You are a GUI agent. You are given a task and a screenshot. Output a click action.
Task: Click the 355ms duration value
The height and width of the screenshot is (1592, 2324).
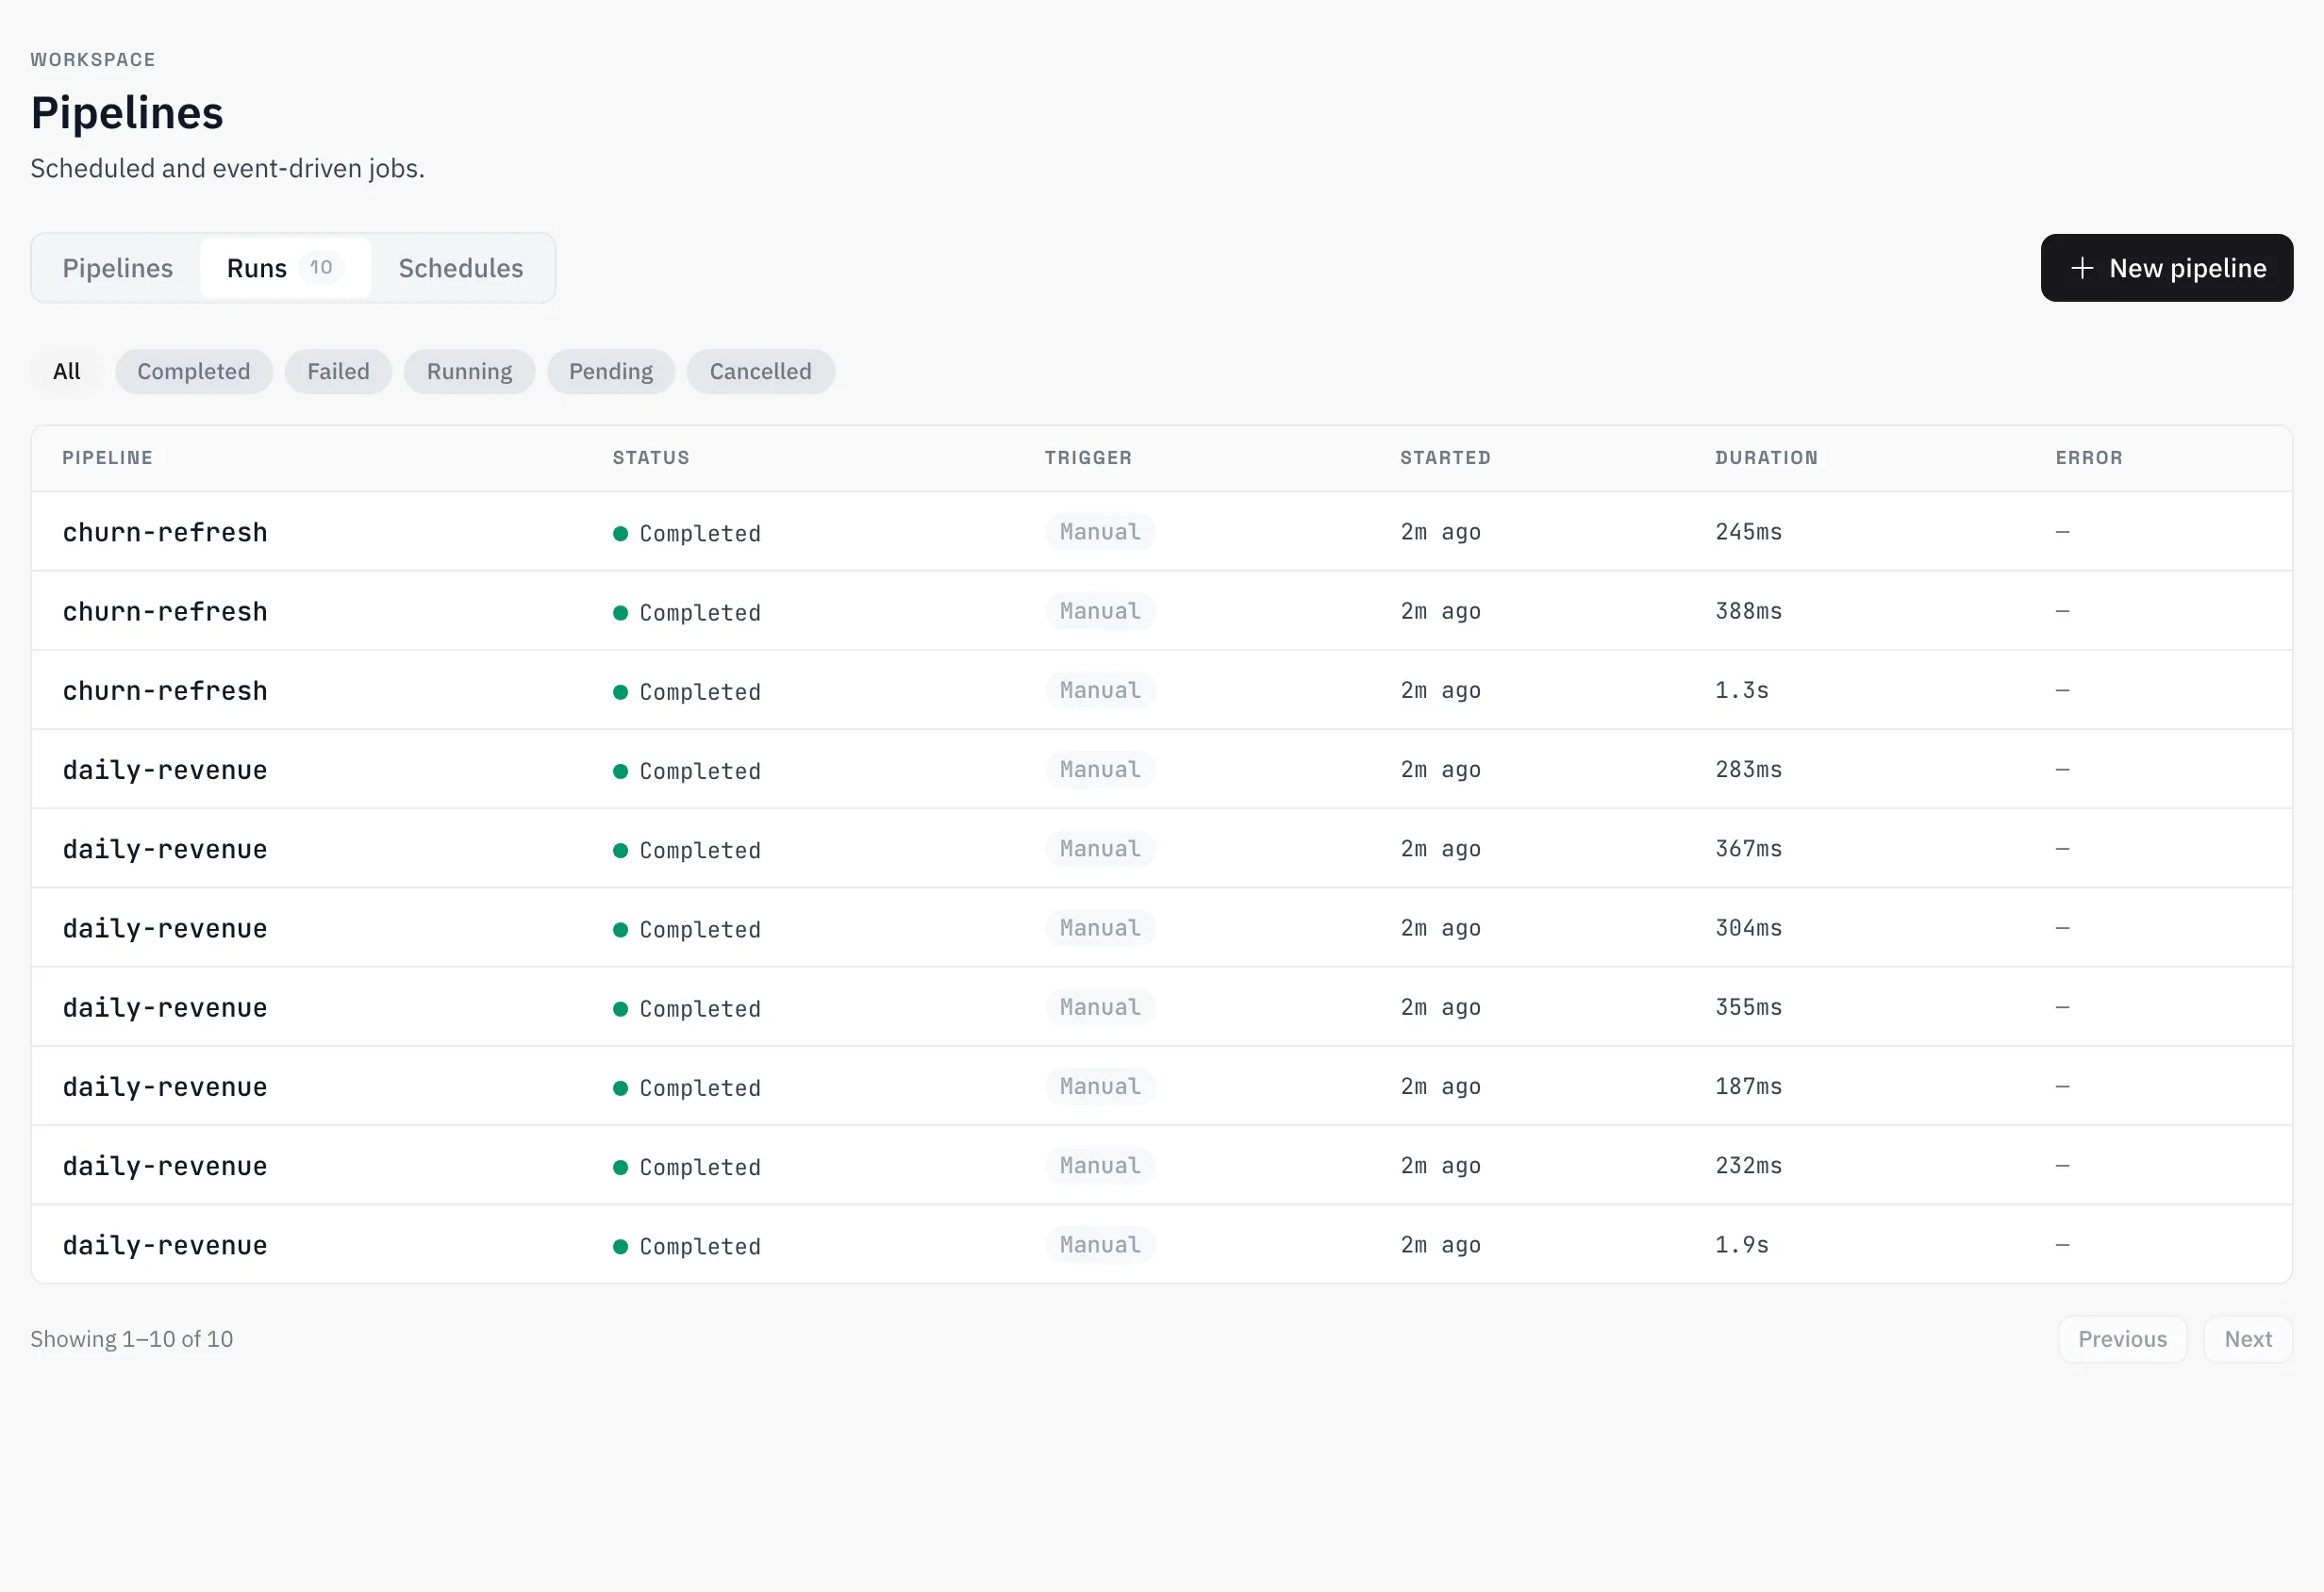1749,1007
